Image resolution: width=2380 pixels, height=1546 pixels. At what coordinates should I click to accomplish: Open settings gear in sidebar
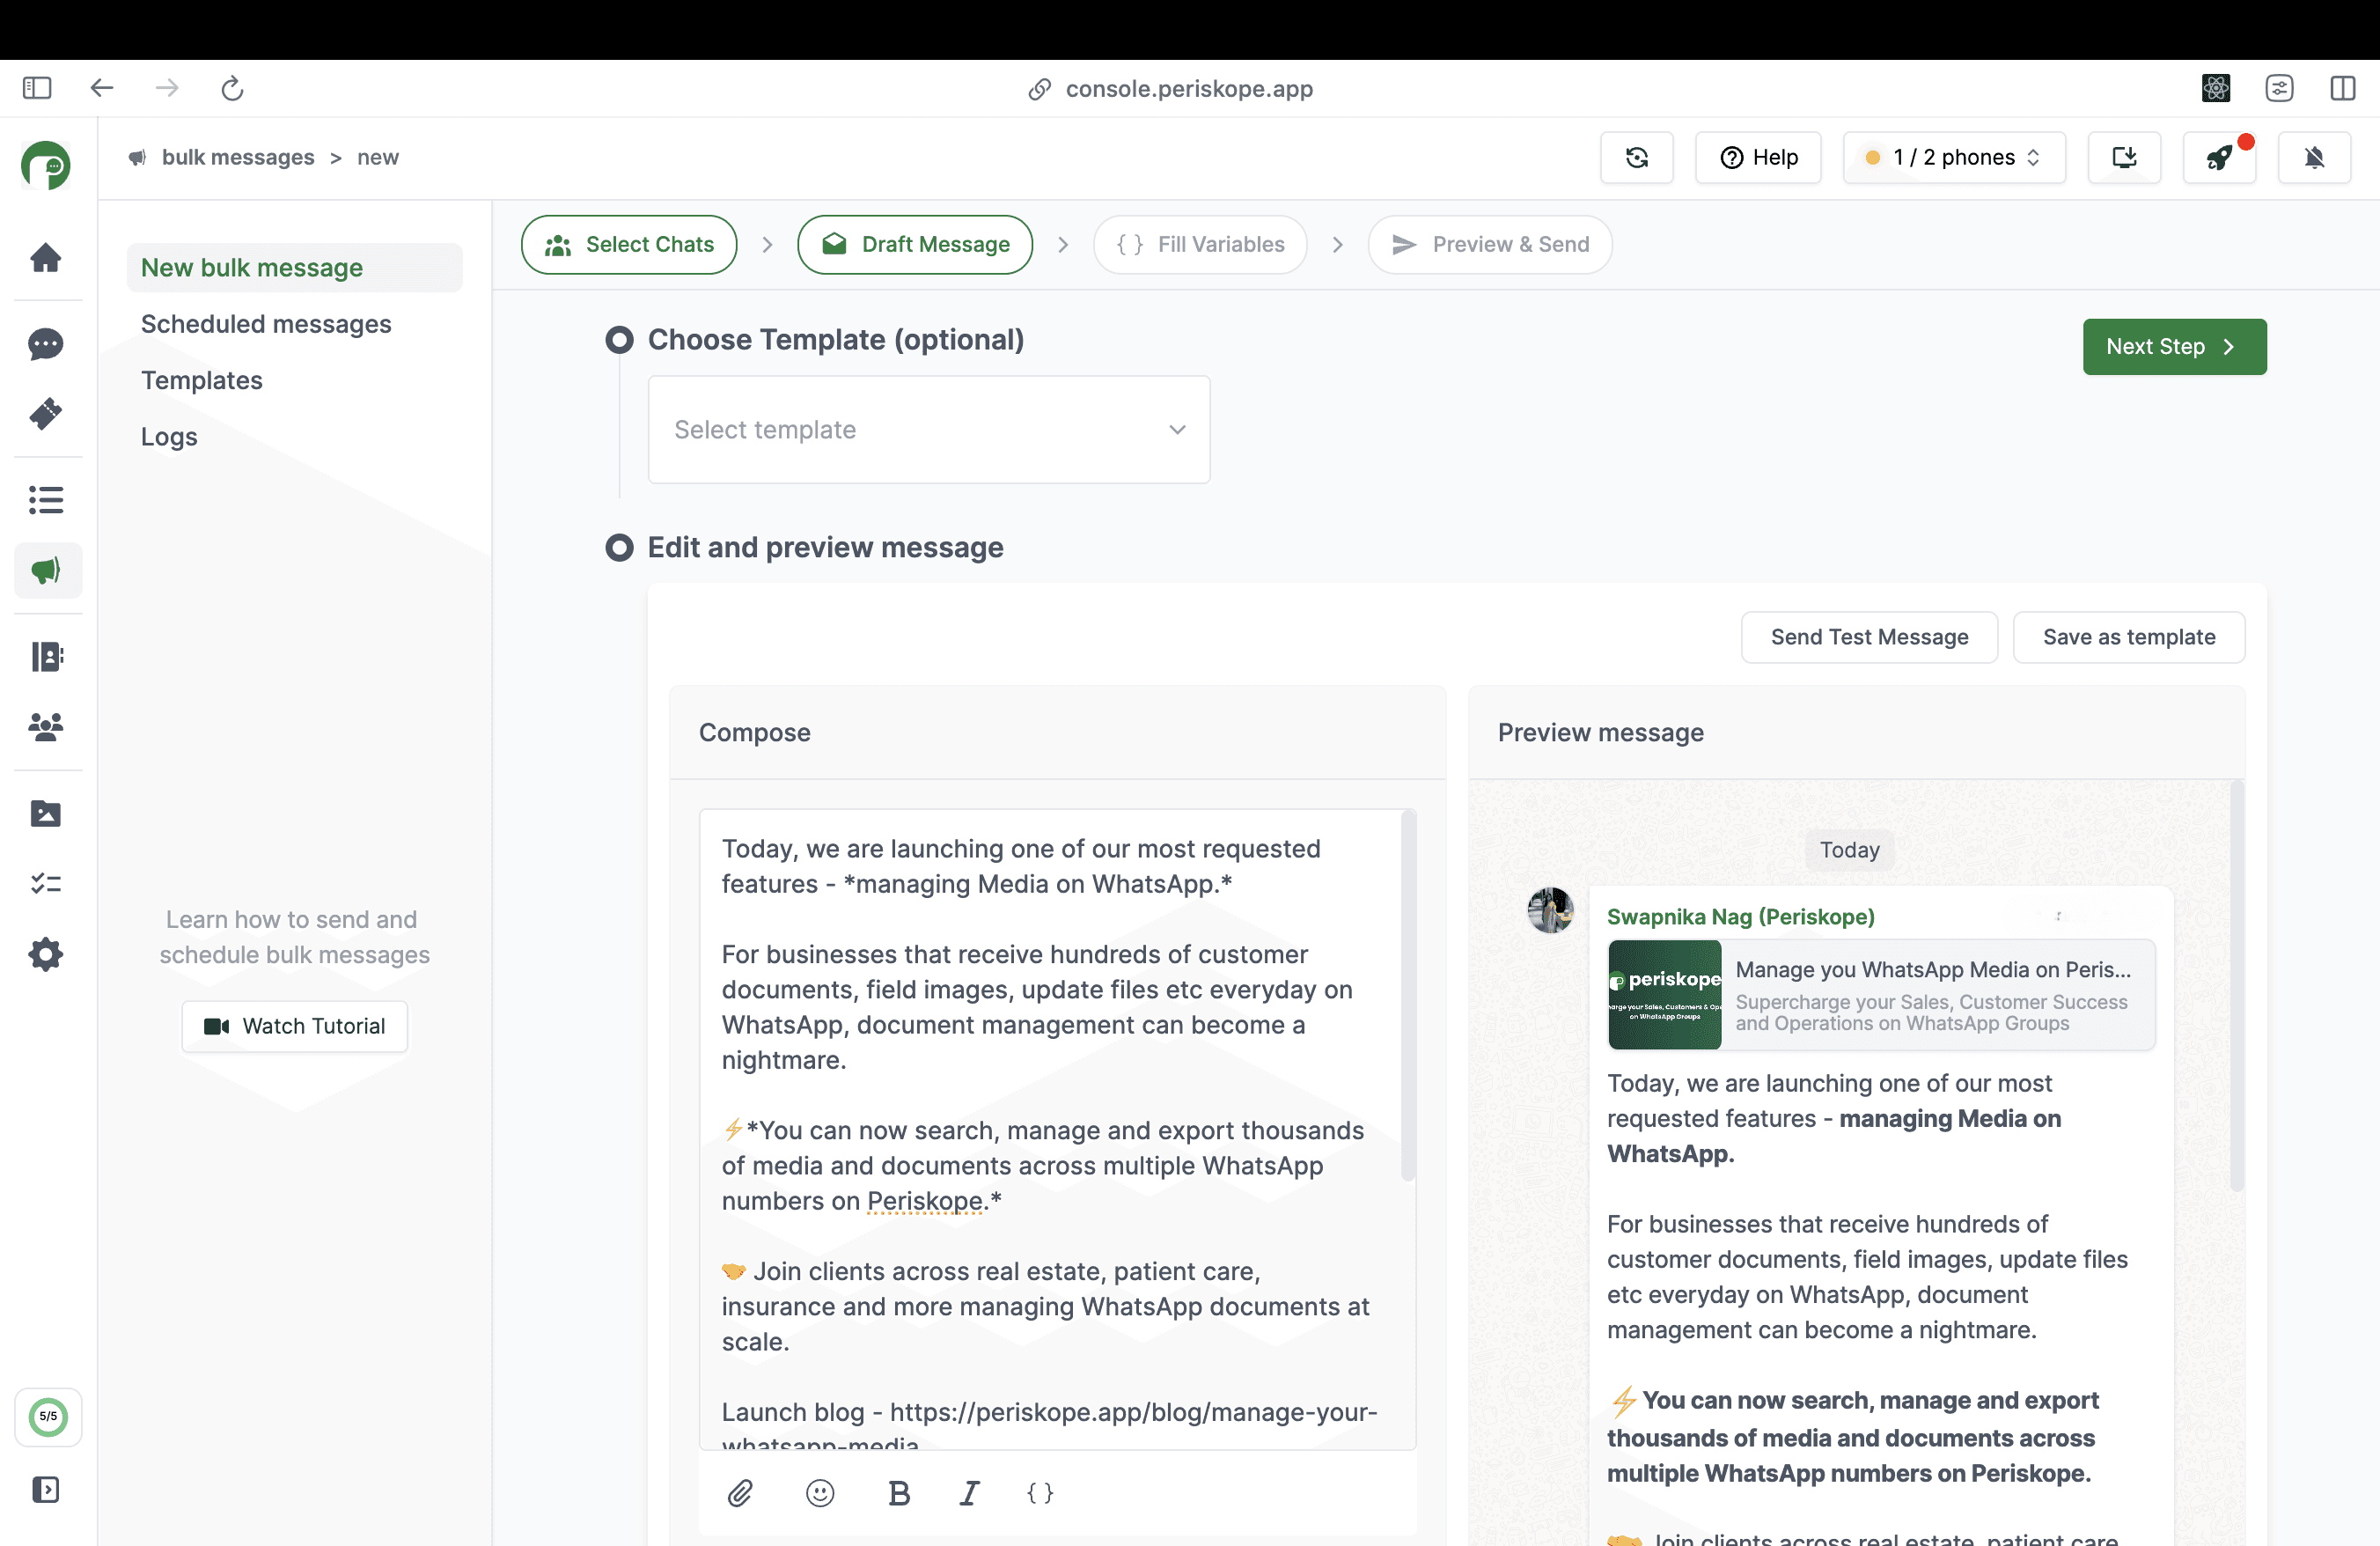[46, 955]
